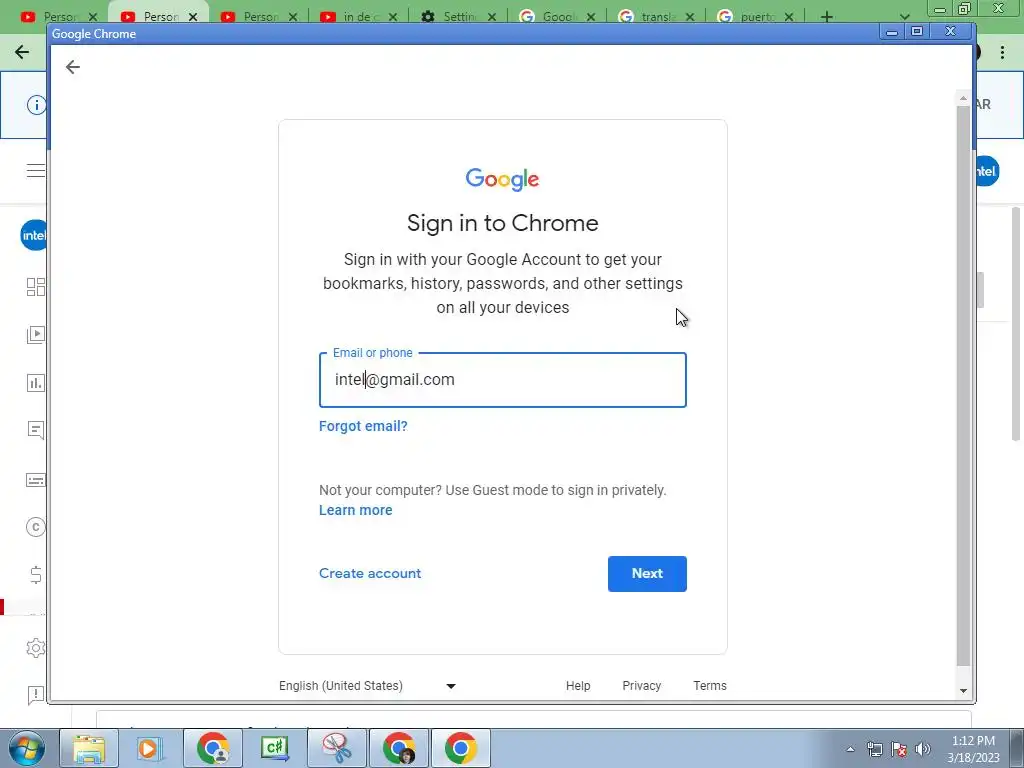The width and height of the screenshot is (1024, 768).
Task: Switch to the 'in de' YouTube tab
Action: point(359,17)
